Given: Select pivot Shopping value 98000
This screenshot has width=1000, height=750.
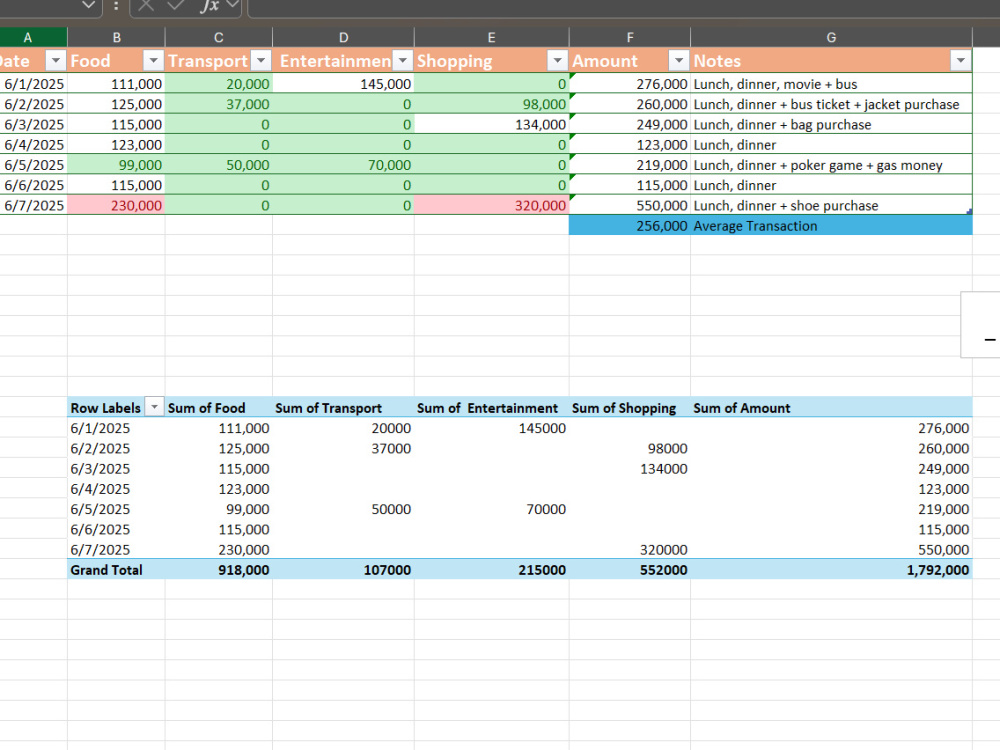Looking at the screenshot, I should pos(629,448).
